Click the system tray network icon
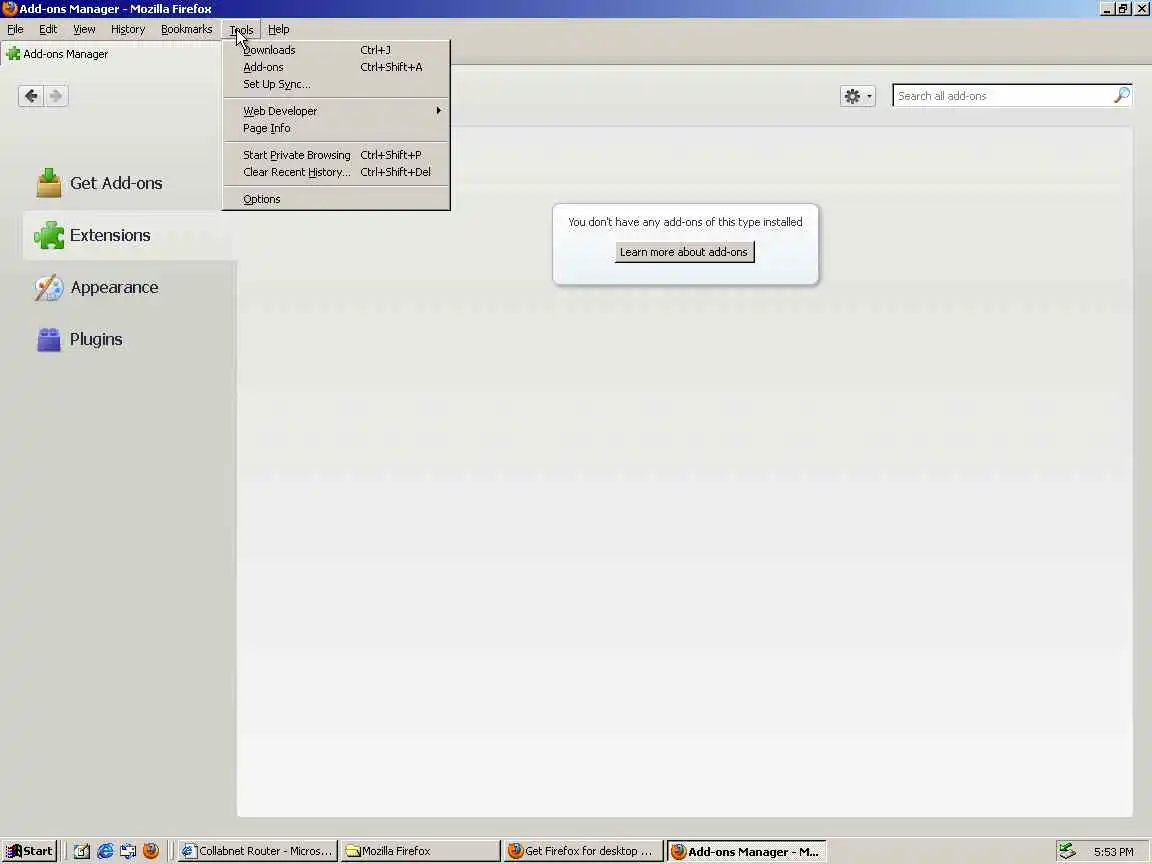This screenshot has width=1152, height=864. 1067,851
